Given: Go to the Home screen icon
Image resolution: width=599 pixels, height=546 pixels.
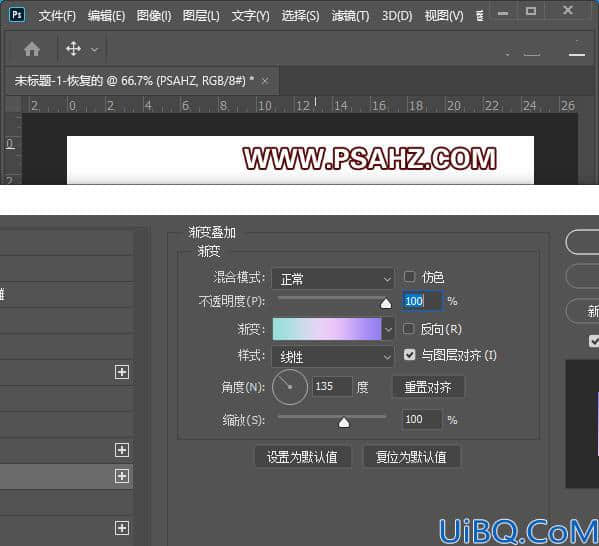Looking at the screenshot, I should 32,49.
